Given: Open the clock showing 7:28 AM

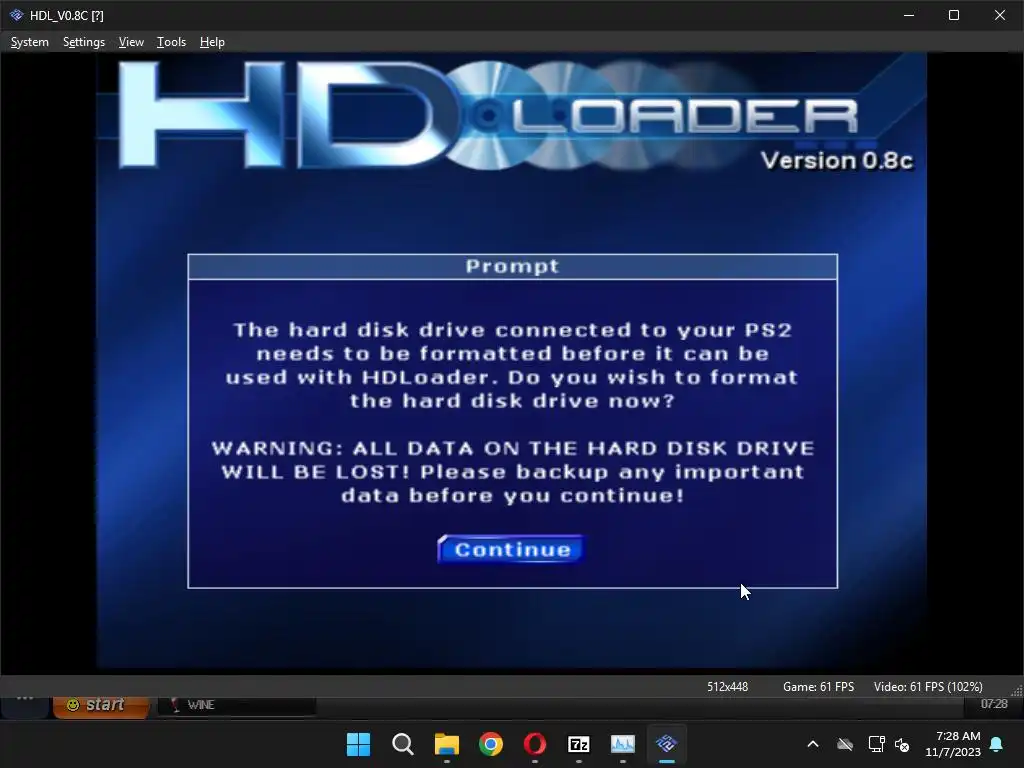Looking at the screenshot, I should click(953, 744).
